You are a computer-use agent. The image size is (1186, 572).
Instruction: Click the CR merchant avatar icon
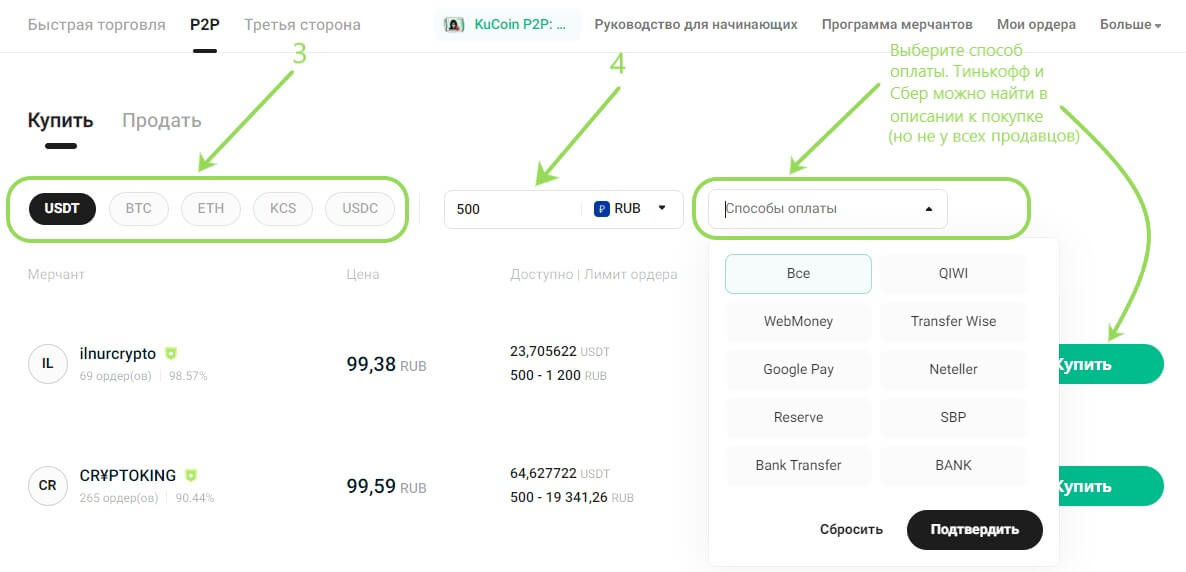tap(47, 486)
